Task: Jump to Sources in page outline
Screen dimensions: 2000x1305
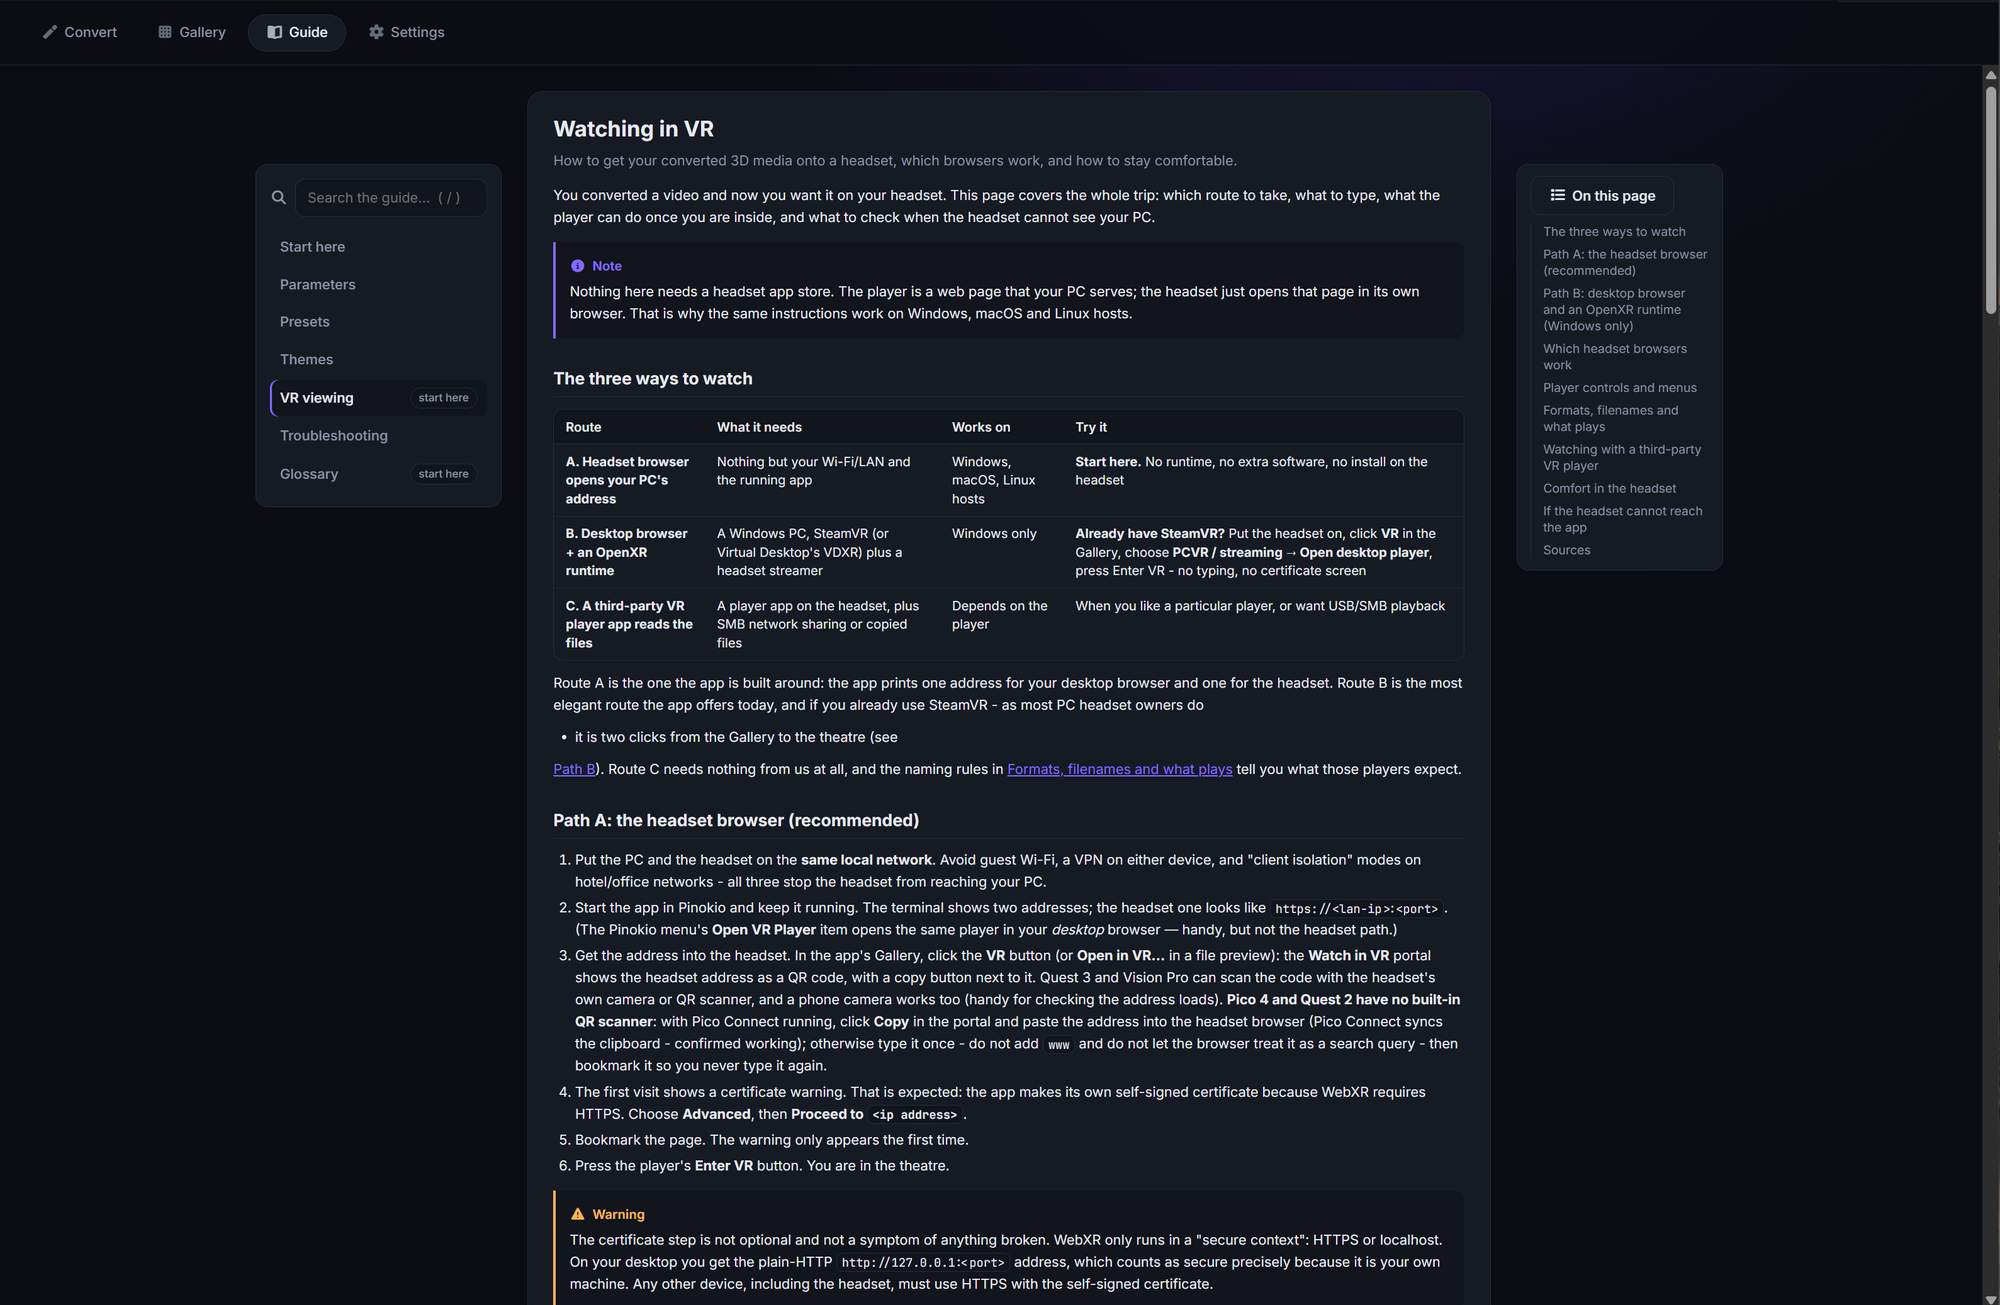Action: [x=1566, y=550]
